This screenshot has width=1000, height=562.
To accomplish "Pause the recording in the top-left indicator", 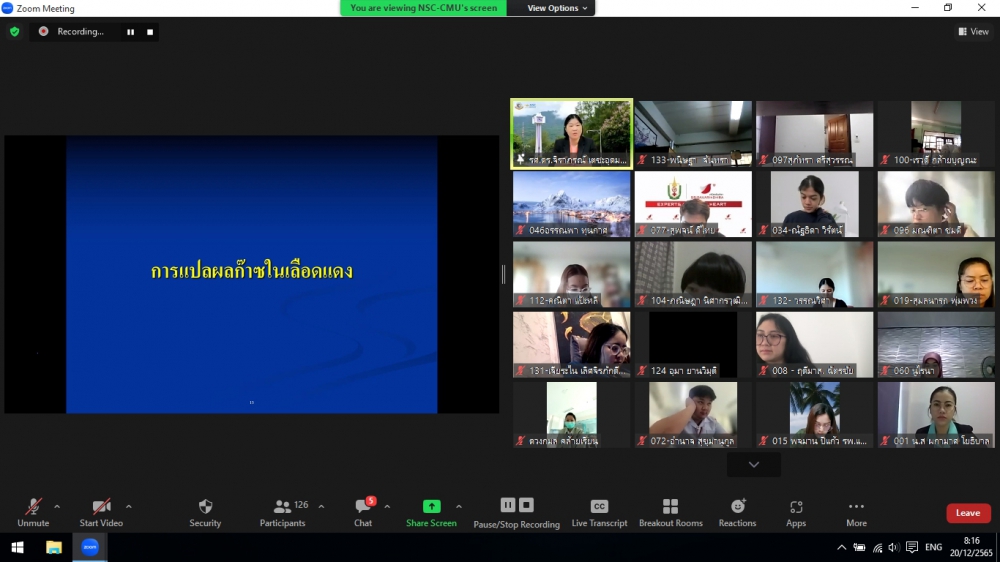I will [x=130, y=32].
